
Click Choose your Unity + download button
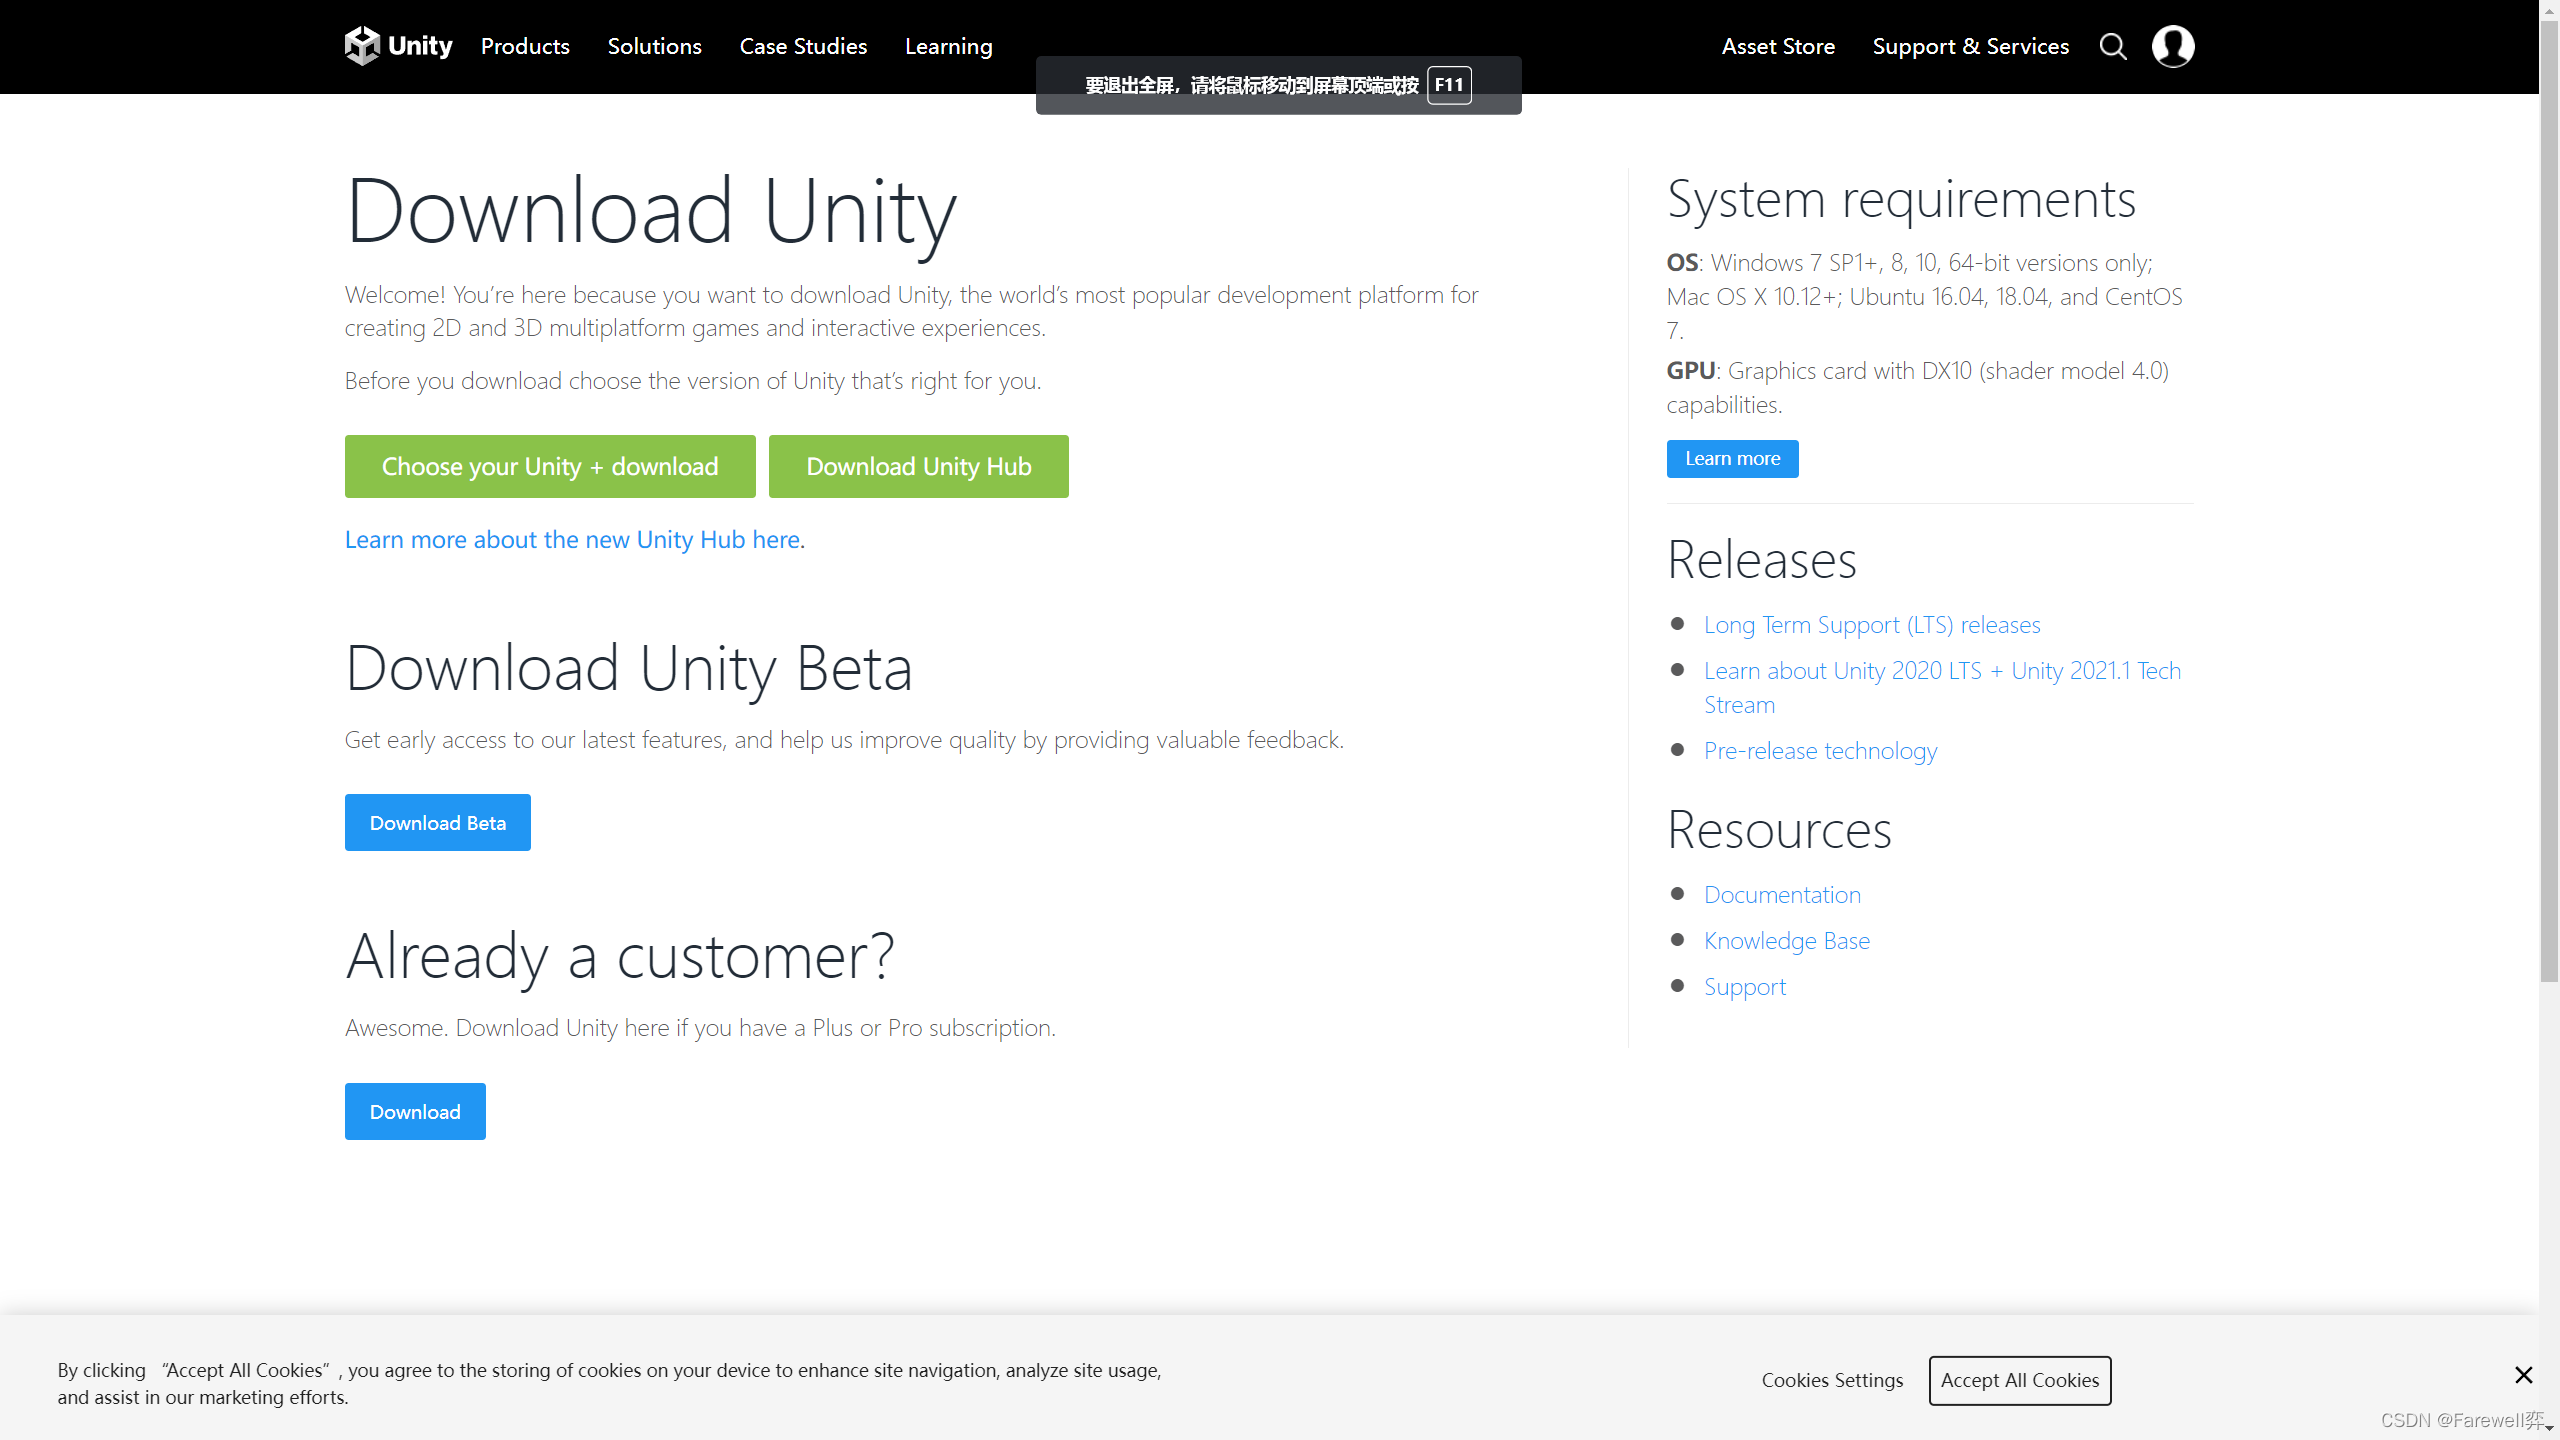[550, 466]
